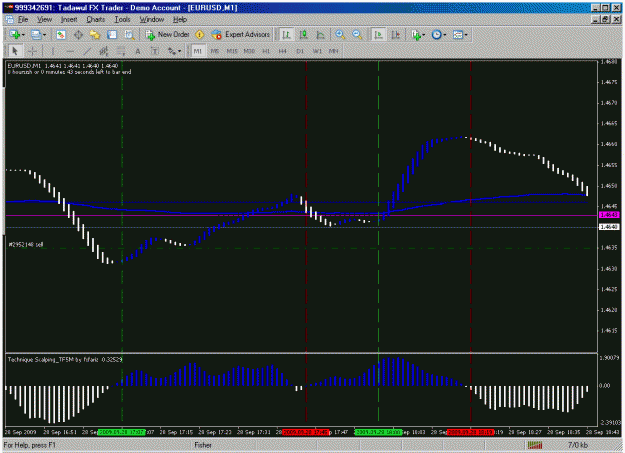
Task: Activate the M5 timeframe
Action: pos(215,51)
